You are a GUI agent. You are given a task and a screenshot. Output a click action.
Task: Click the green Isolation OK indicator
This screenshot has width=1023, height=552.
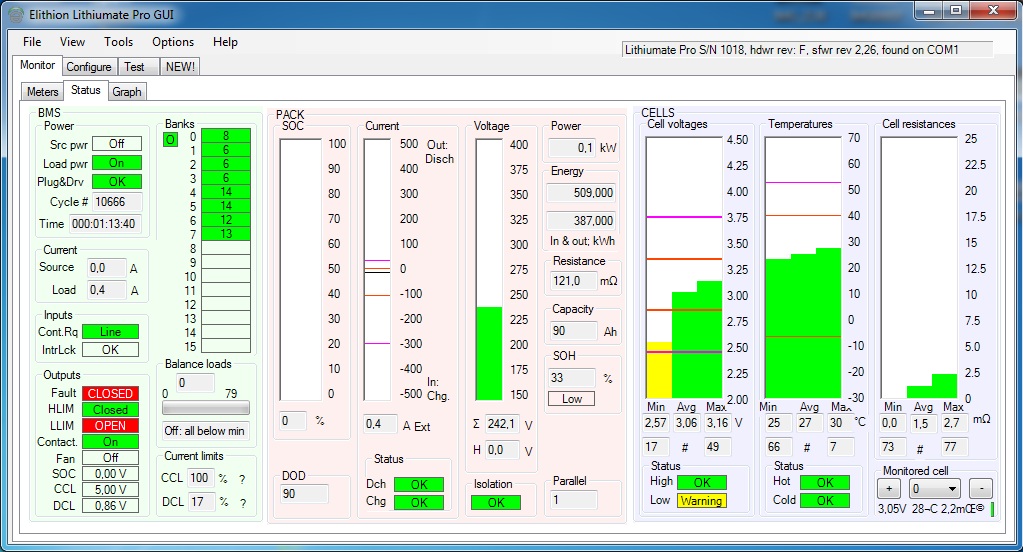[496, 503]
